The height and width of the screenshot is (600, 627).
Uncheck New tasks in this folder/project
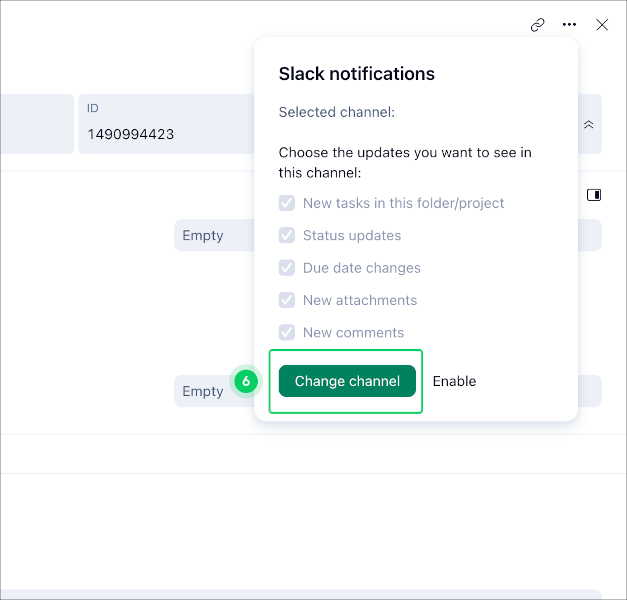click(x=287, y=203)
